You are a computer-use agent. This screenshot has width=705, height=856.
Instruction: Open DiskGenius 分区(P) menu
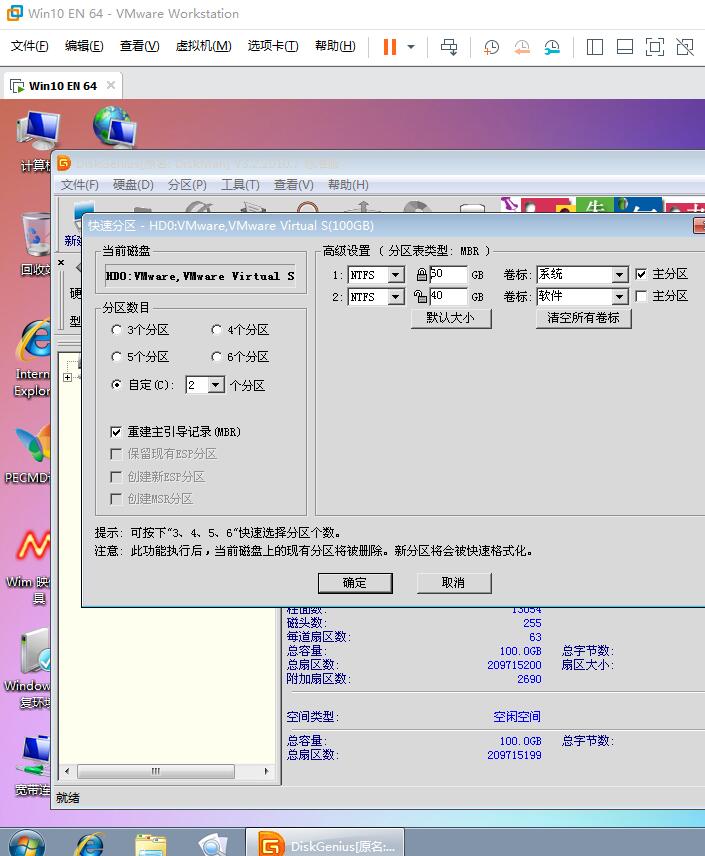(x=187, y=185)
